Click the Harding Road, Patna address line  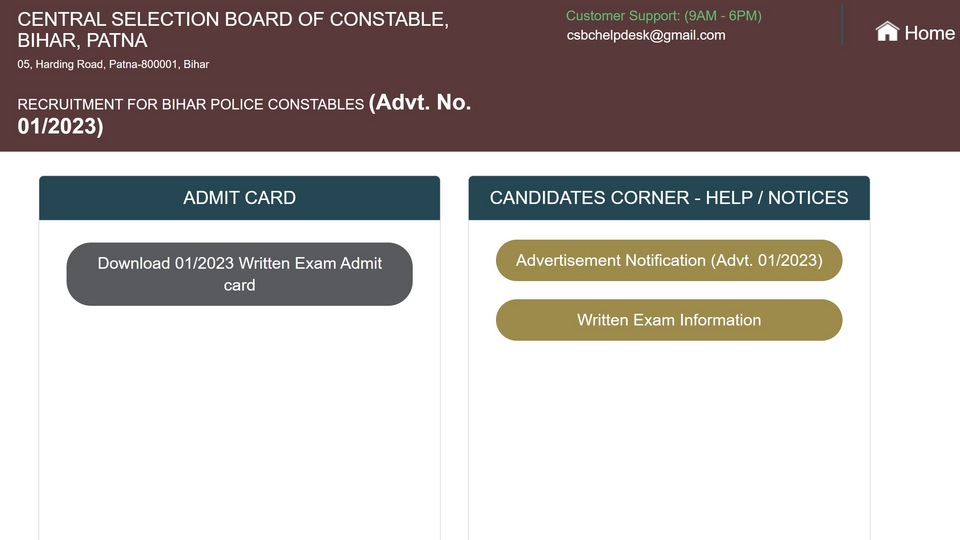coord(113,64)
